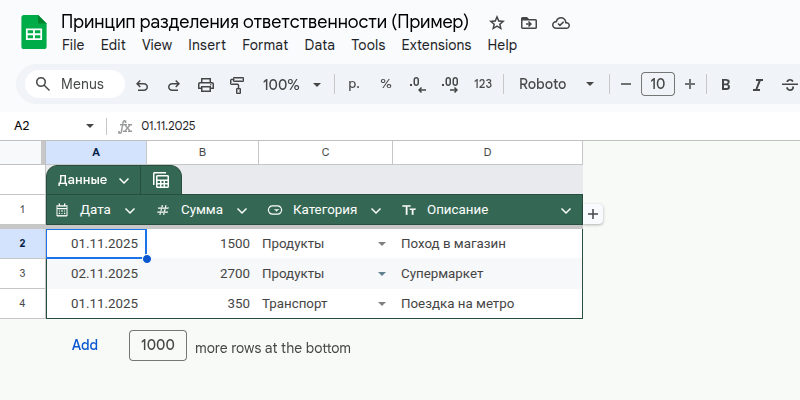Select row 3 header

[x=22, y=273]
